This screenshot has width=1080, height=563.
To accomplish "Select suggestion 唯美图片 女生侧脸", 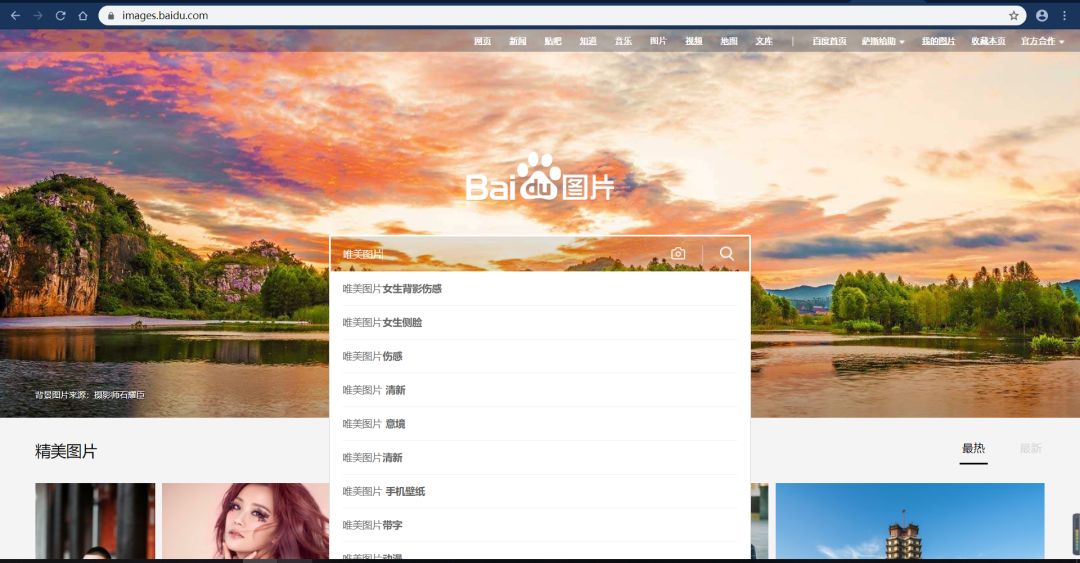I will click(x=539, y=323).
